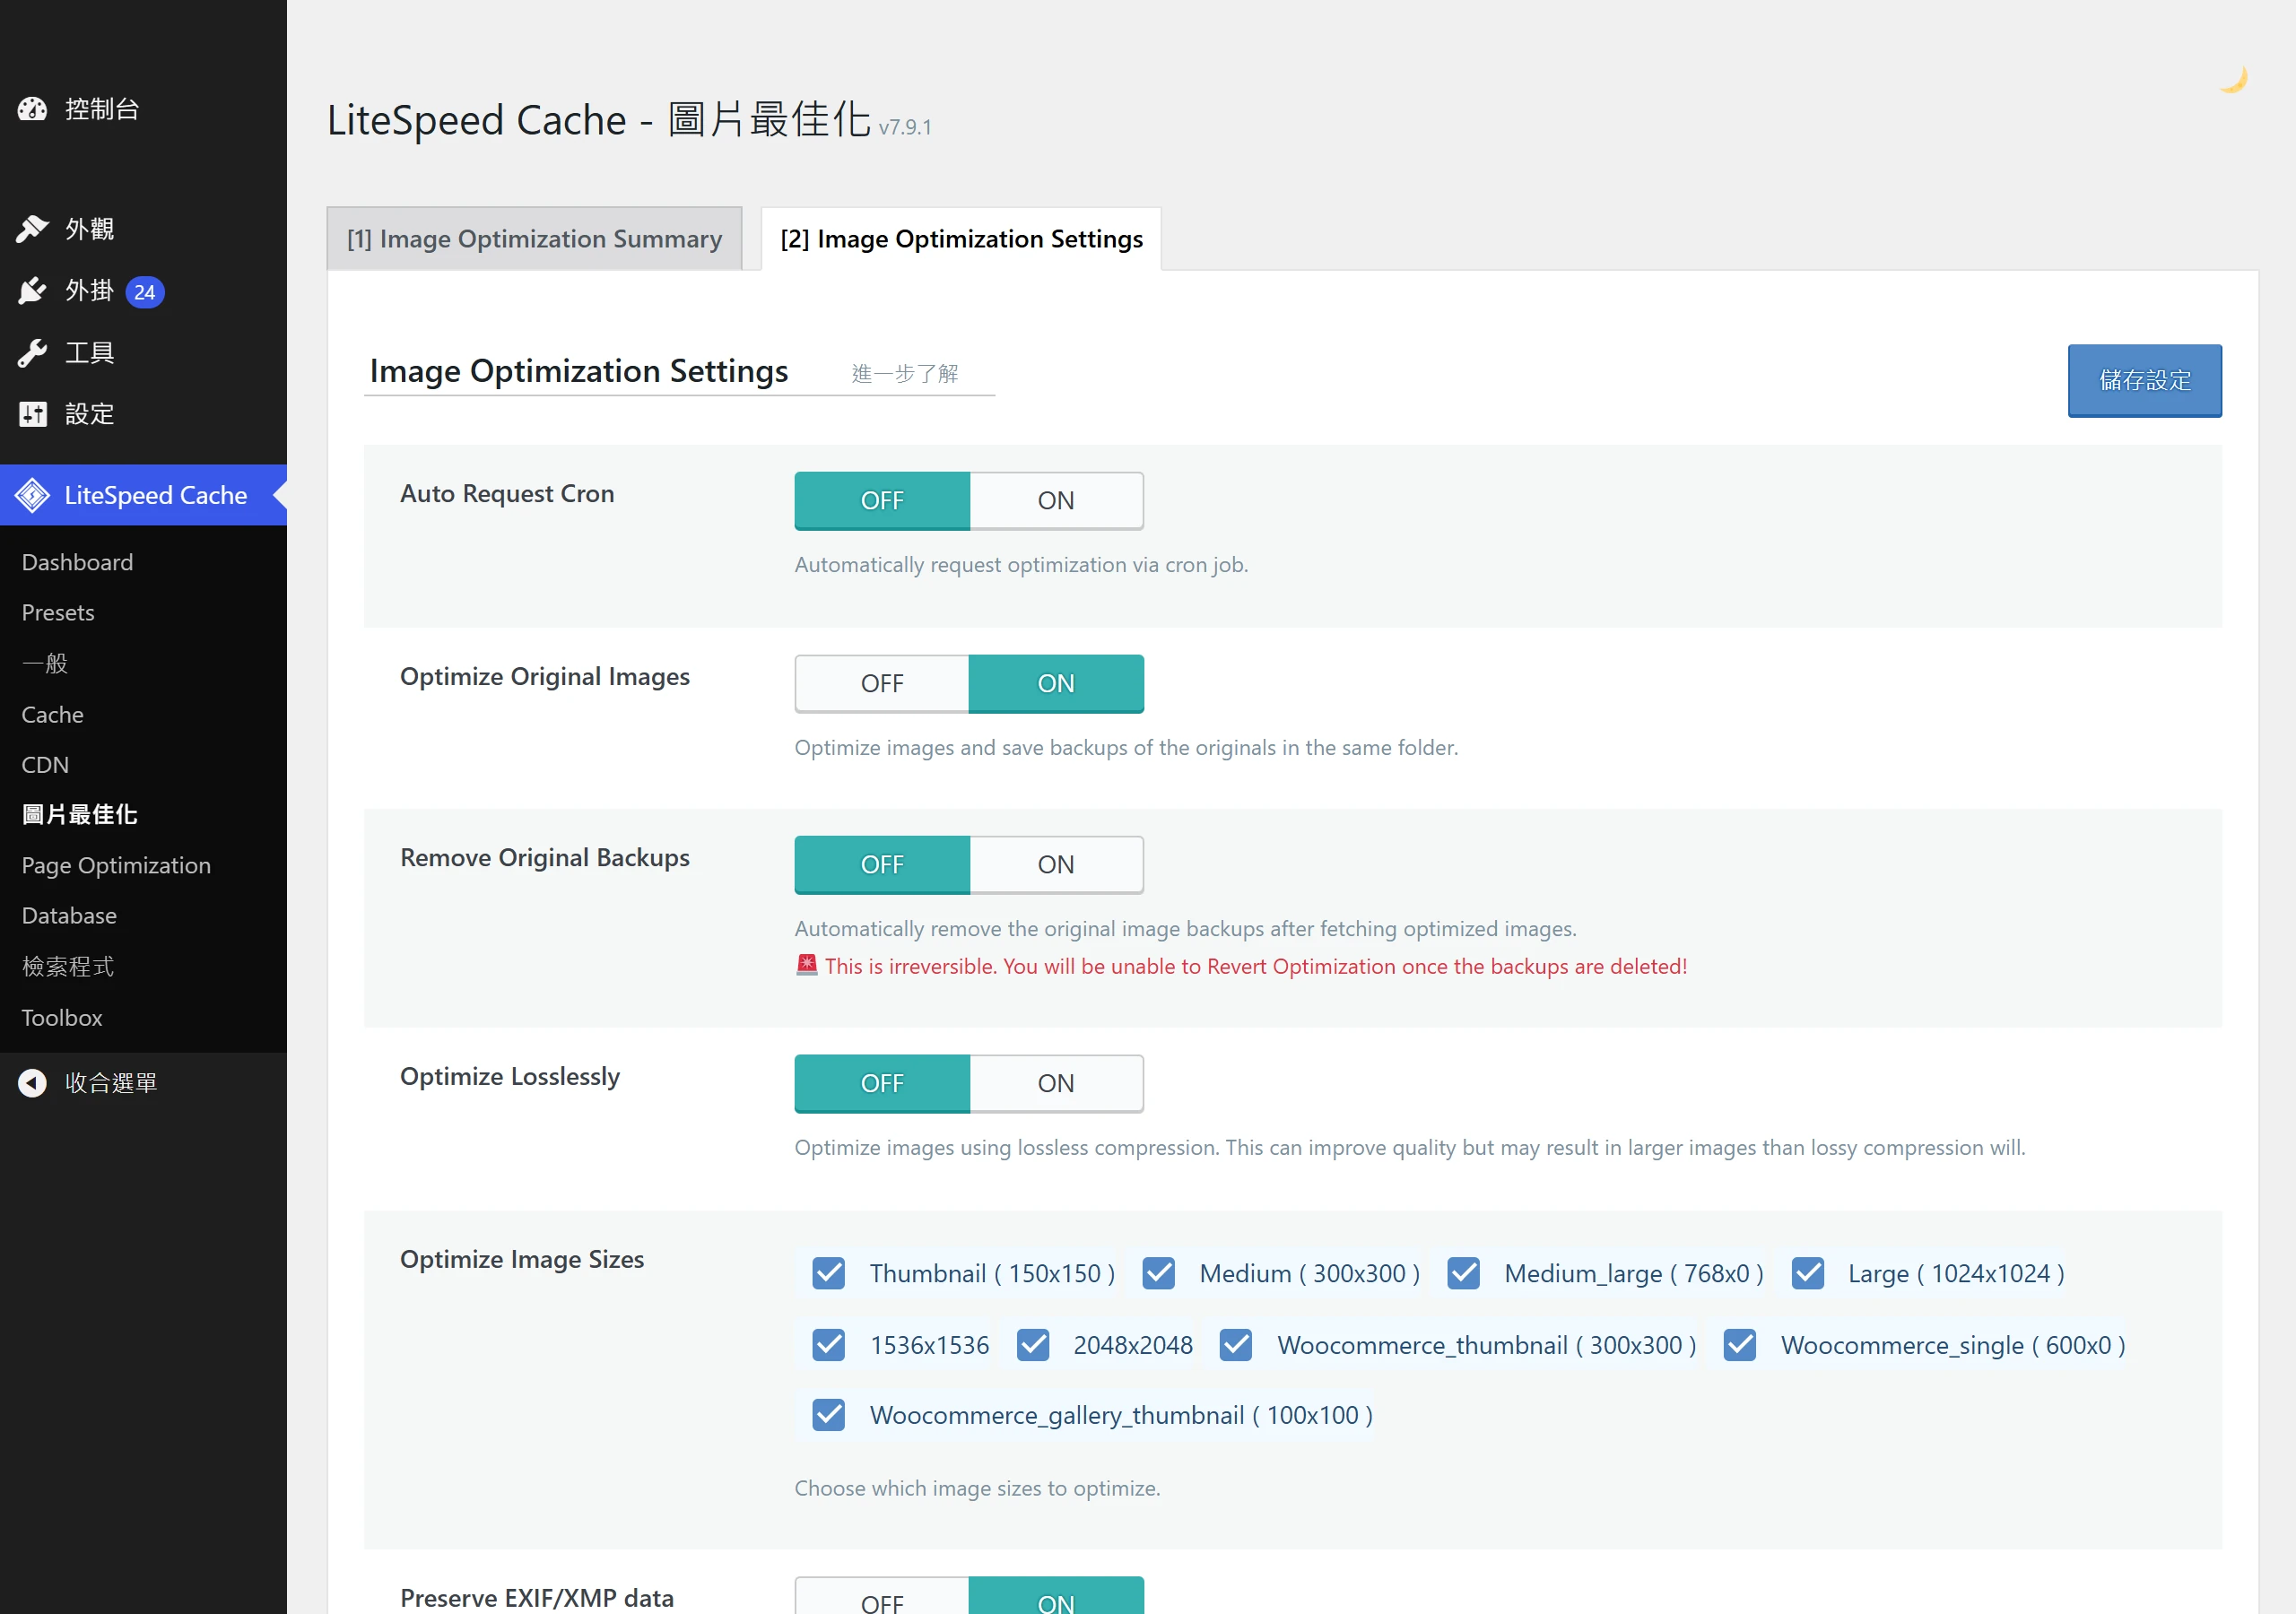Uncheck Woocommerce_thumbnail ( 300x300 ) checkbox
2296x1614 pixels.
(x=1236, y=1345)
